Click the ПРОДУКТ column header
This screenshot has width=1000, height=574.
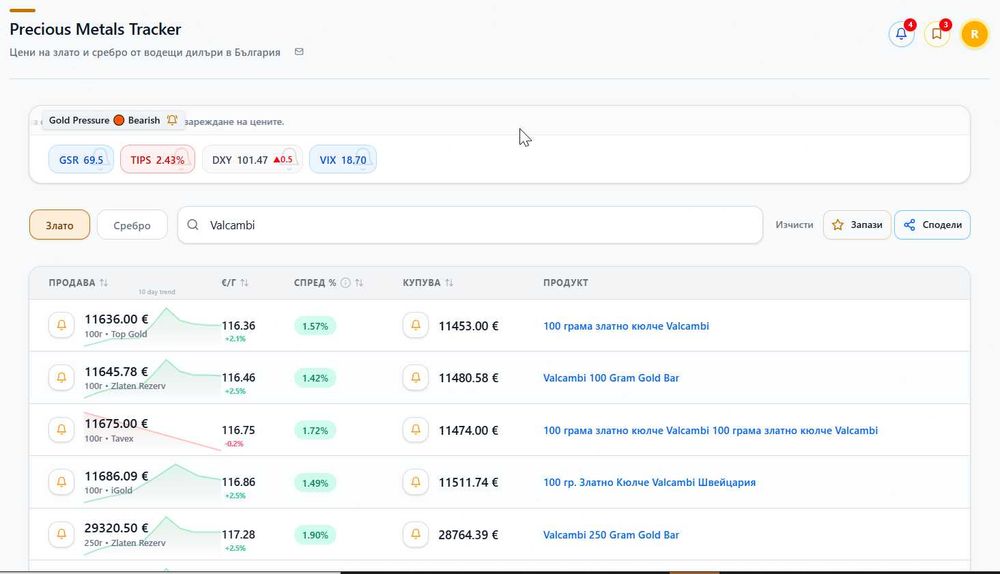(x=566, y=283)
